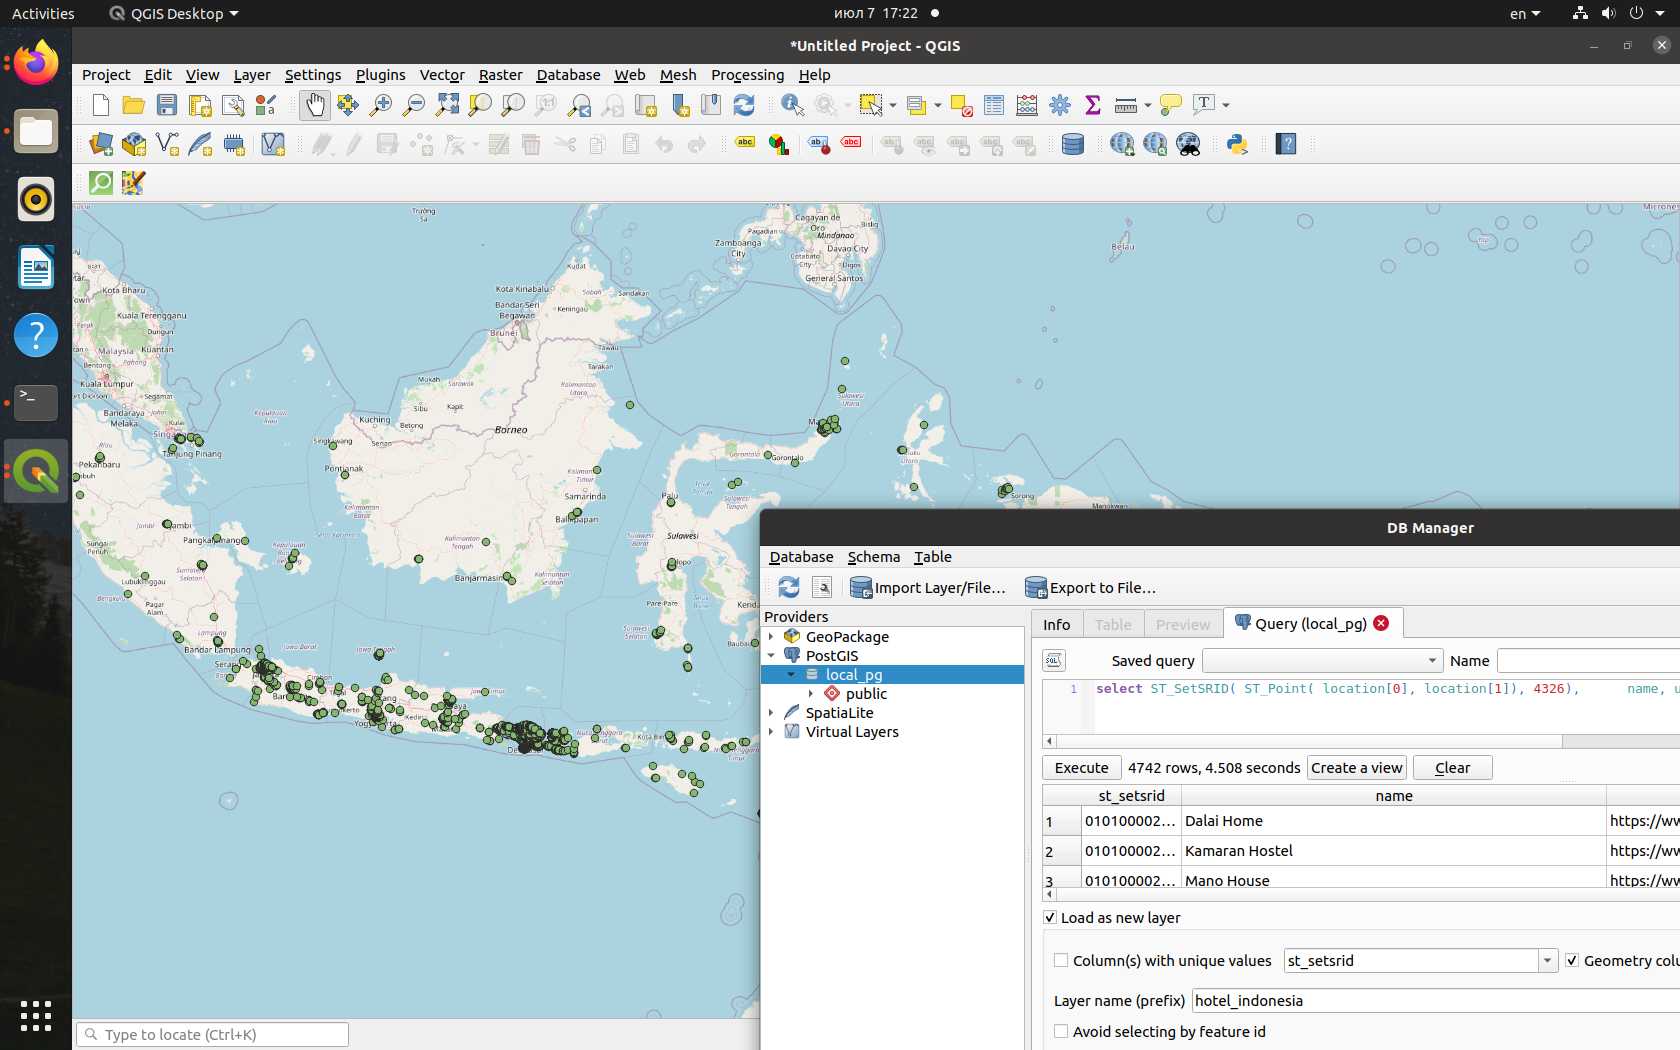Open the Python Console

[1237, 144]
